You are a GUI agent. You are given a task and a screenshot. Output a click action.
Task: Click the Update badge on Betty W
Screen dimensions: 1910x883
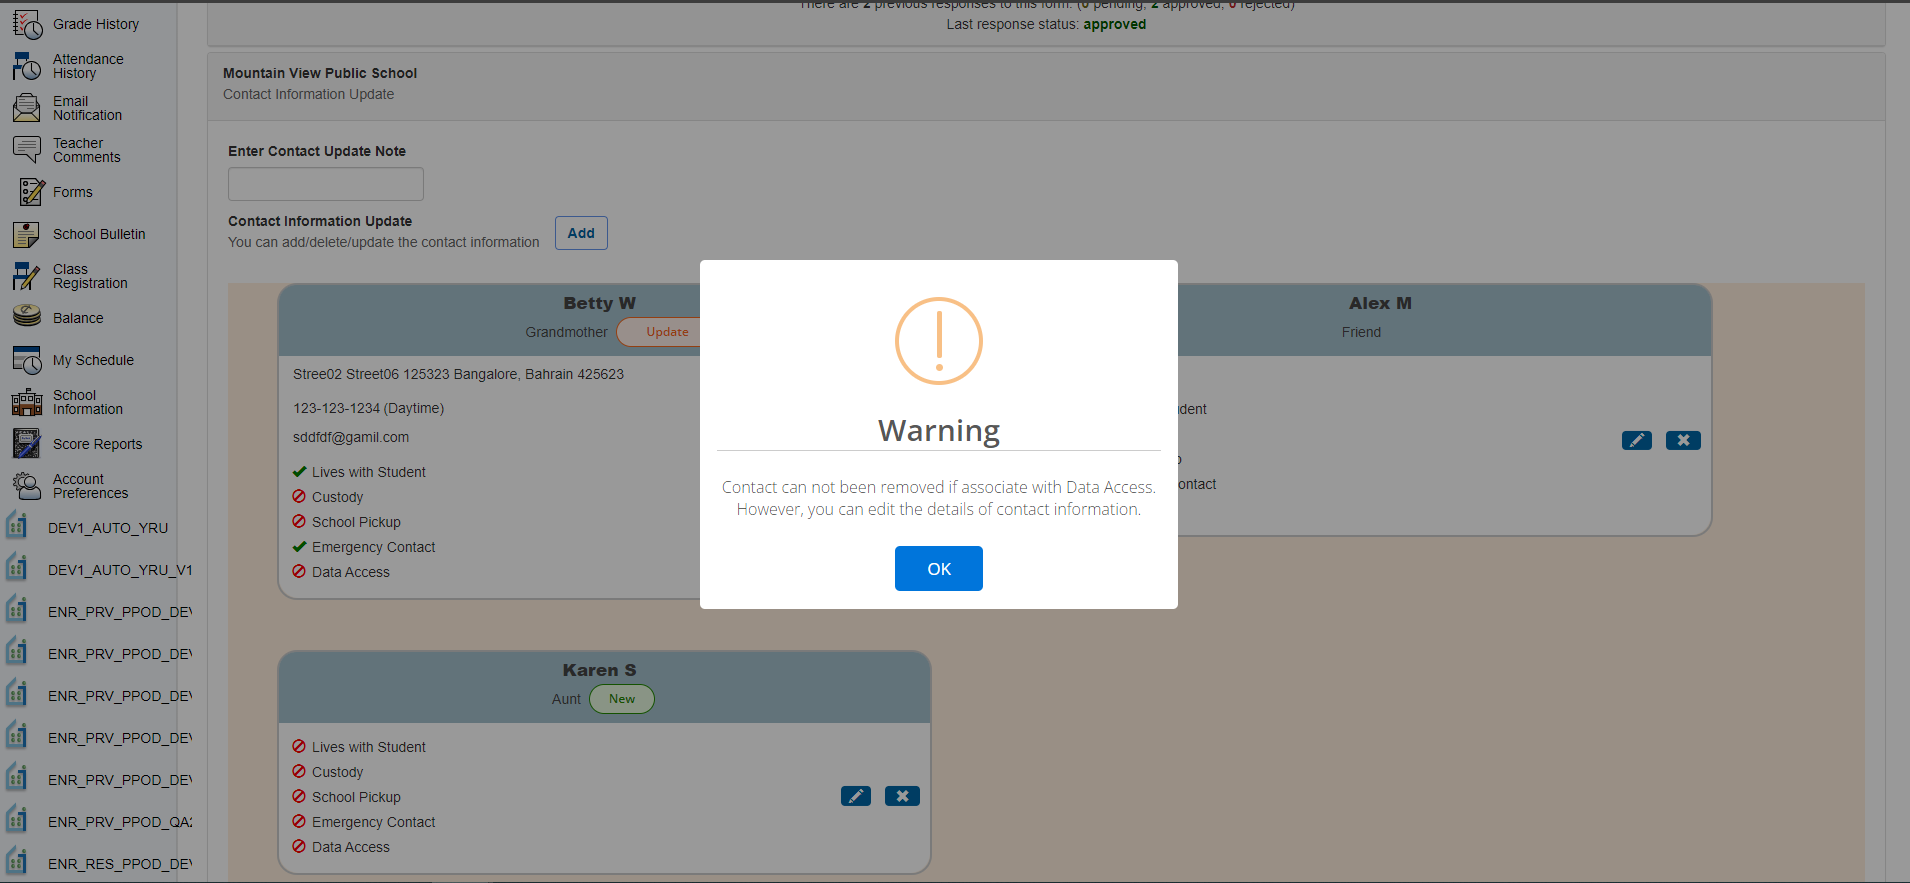click(666, 332)
